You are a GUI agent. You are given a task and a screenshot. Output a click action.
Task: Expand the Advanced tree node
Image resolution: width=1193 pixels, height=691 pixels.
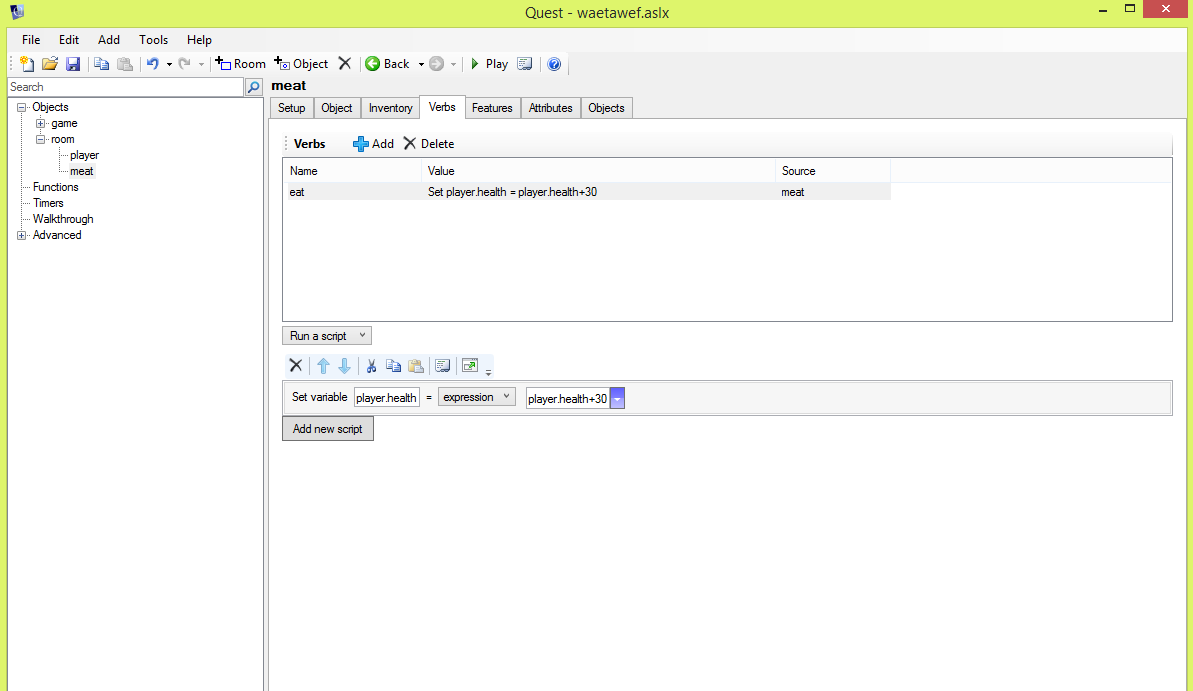coord(22,236)
